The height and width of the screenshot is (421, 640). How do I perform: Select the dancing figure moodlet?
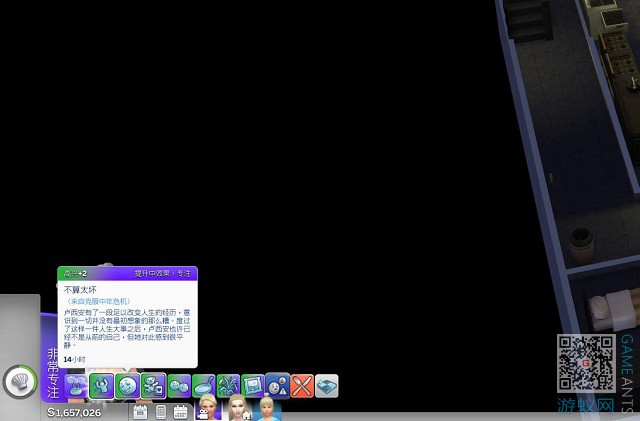pyautogui.click(x=101, y=386)
